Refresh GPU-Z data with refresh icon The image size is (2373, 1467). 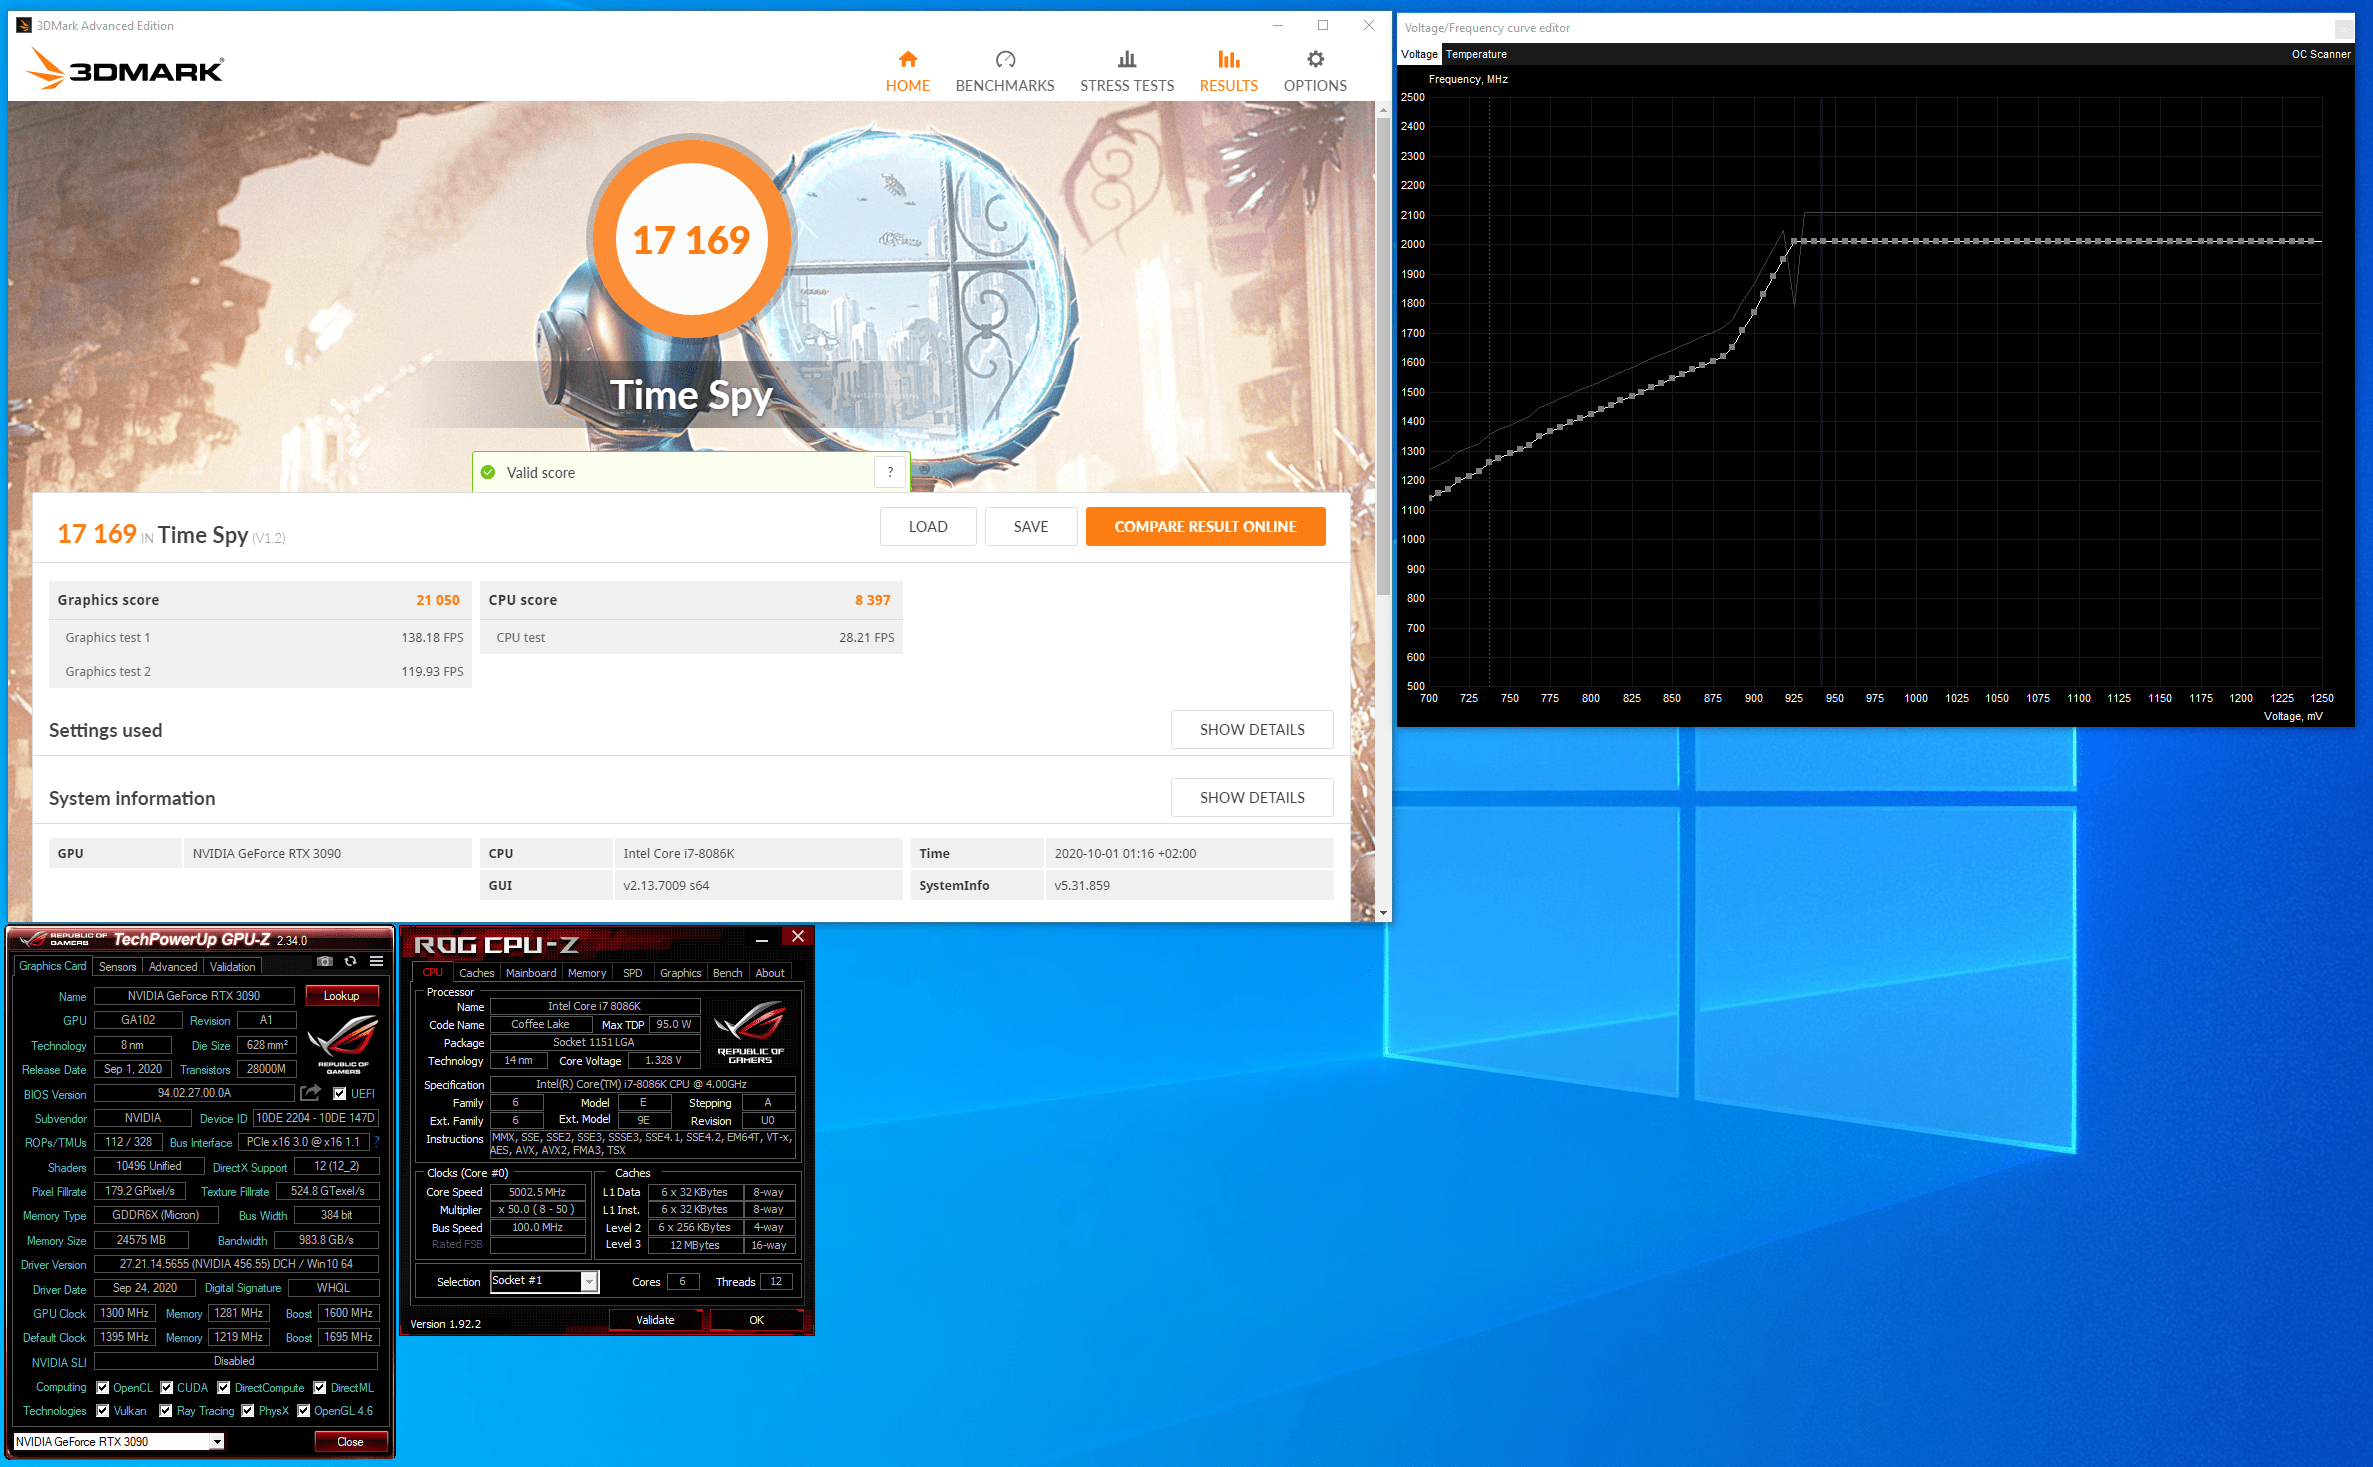click(x=350, y=961)
